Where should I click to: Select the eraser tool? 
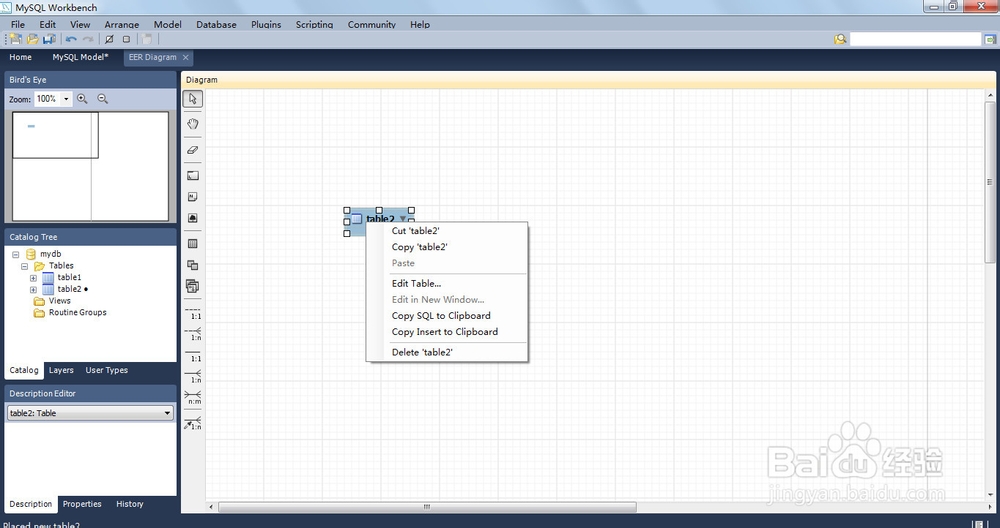pos(193,150)
